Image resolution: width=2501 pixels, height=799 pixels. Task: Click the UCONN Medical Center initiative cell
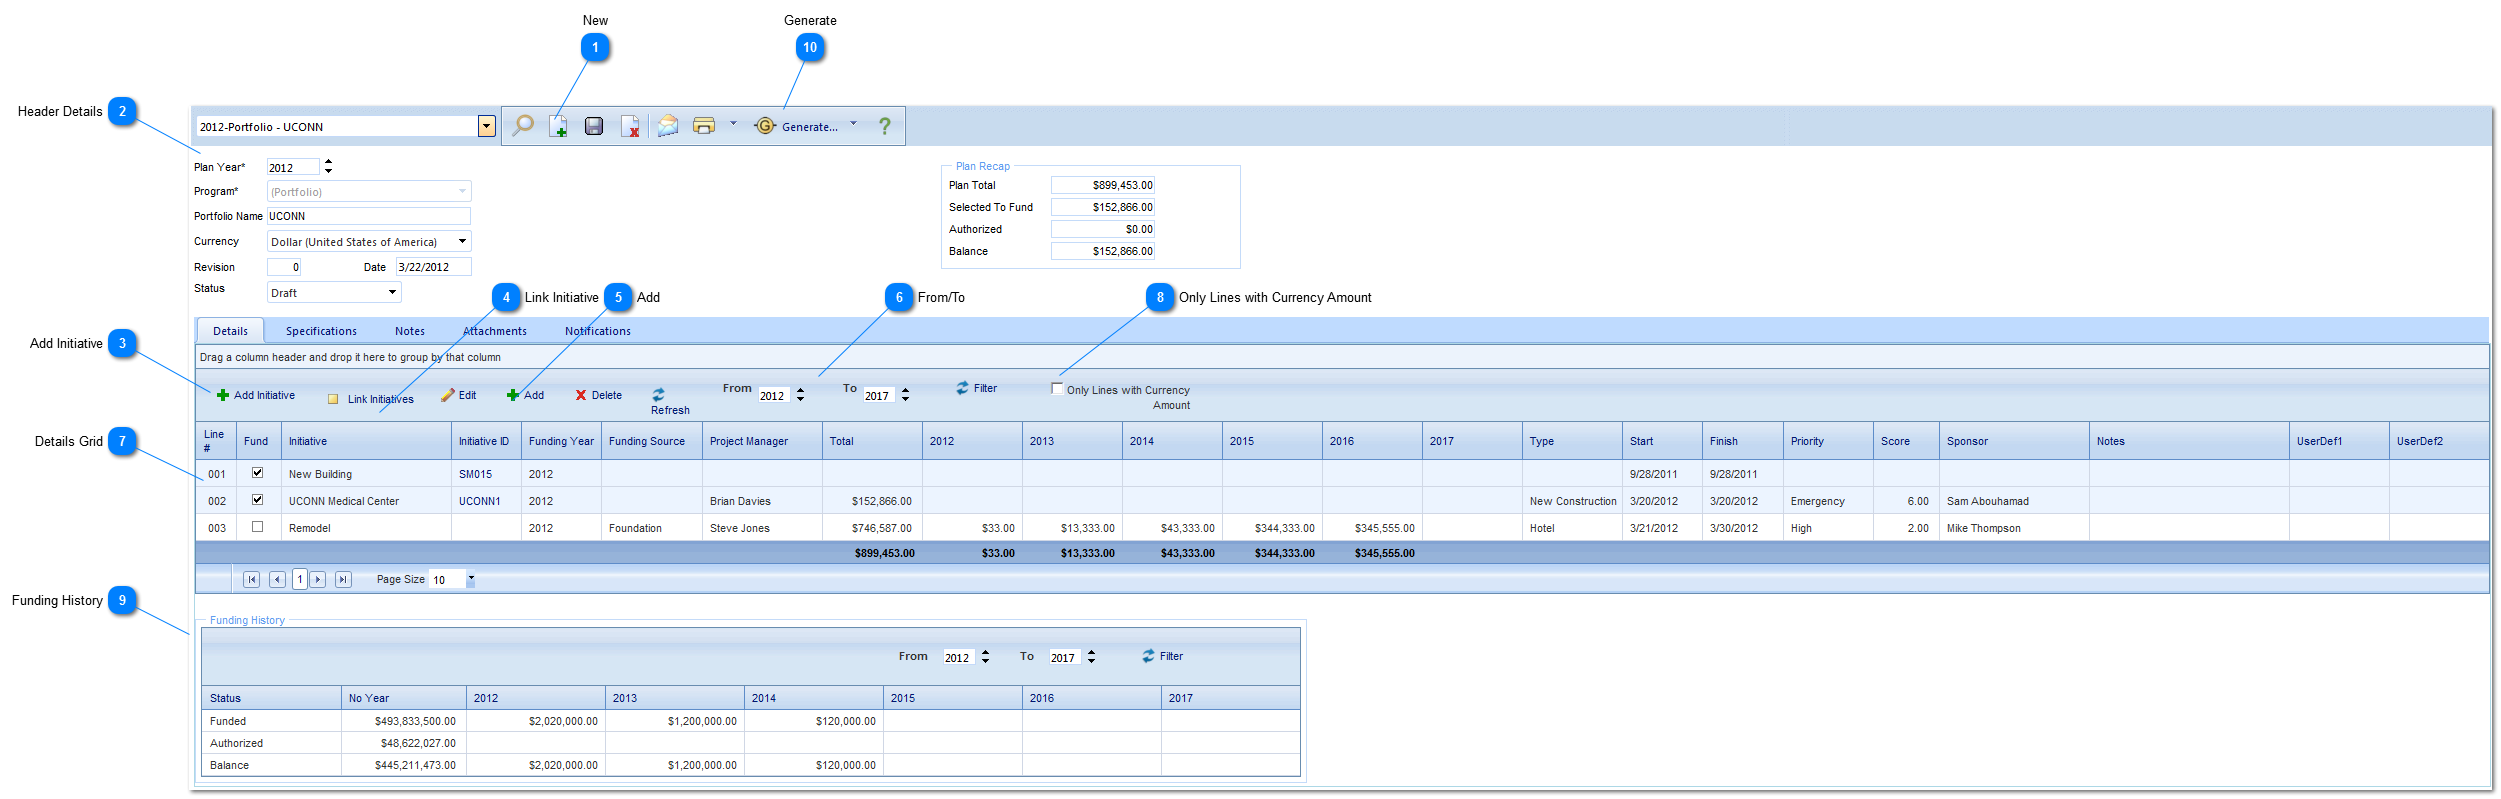pos(366,501)
